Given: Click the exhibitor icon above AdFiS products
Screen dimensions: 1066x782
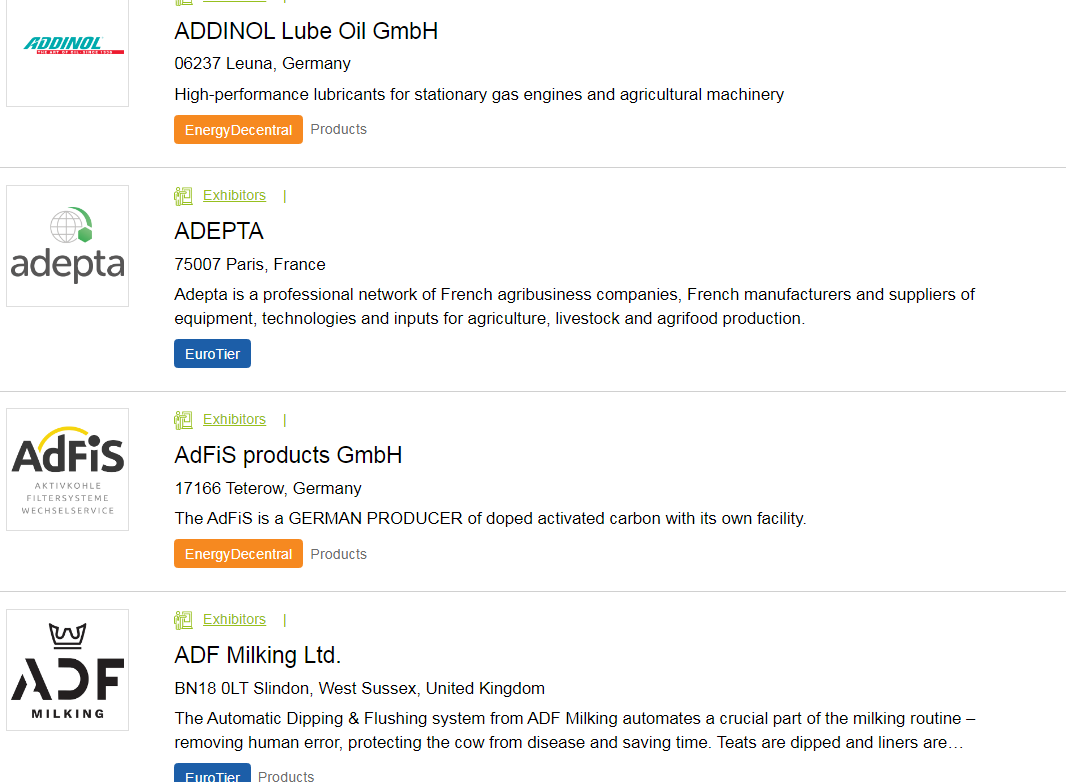Looking at the screenshot, I should pos(183,420).
